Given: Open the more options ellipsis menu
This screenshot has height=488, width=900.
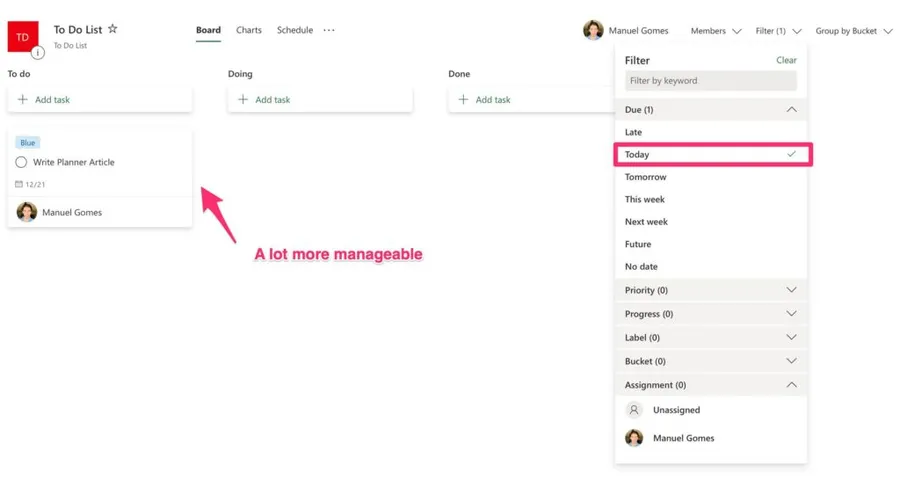Looking at the screenshot, I should [329, 30].
